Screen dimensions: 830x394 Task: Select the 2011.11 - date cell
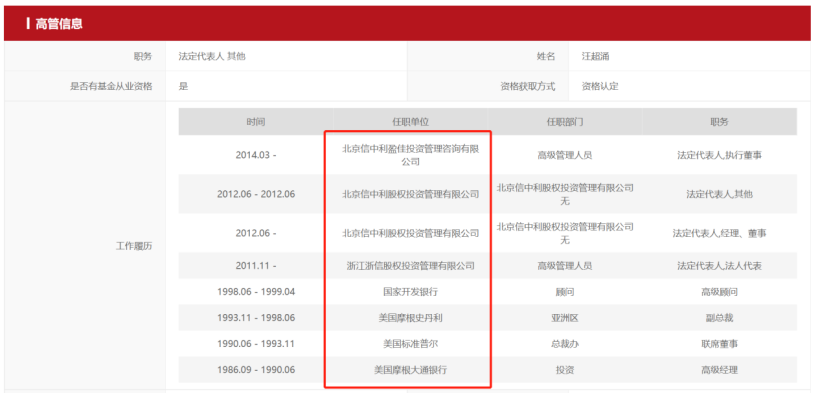pos(256,266)
